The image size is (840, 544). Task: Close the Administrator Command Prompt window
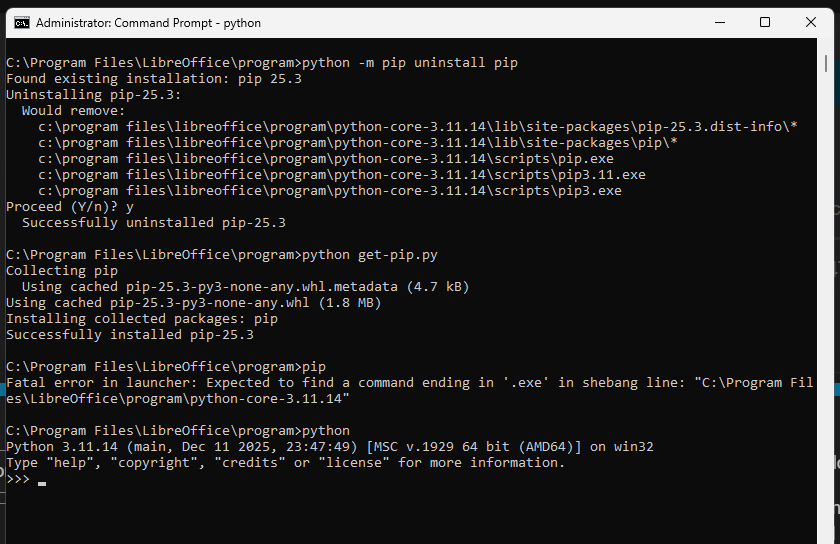(x=812, y=22)
